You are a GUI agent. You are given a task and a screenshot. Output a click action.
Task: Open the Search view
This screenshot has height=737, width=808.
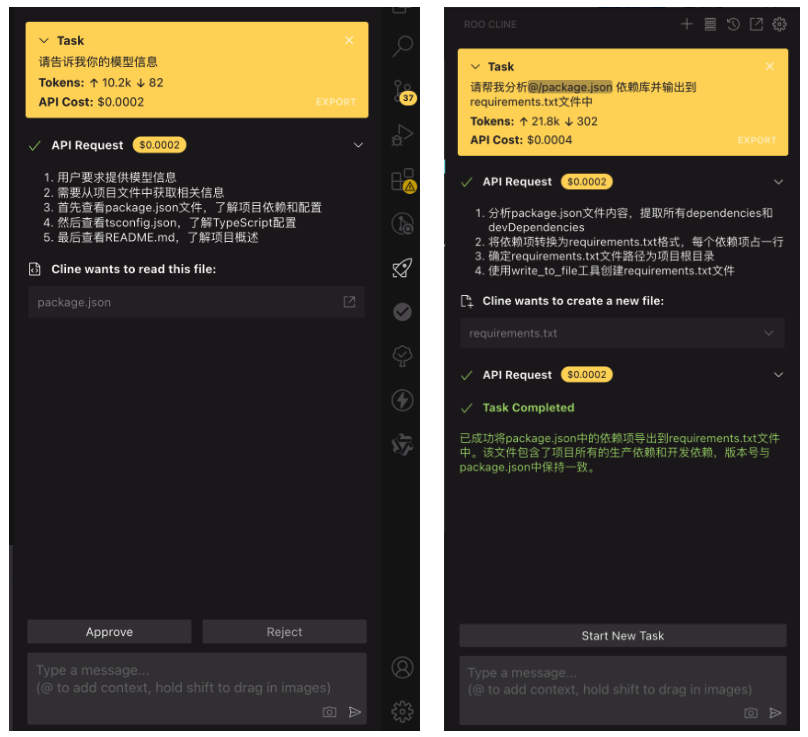click(x=402, y=46)
